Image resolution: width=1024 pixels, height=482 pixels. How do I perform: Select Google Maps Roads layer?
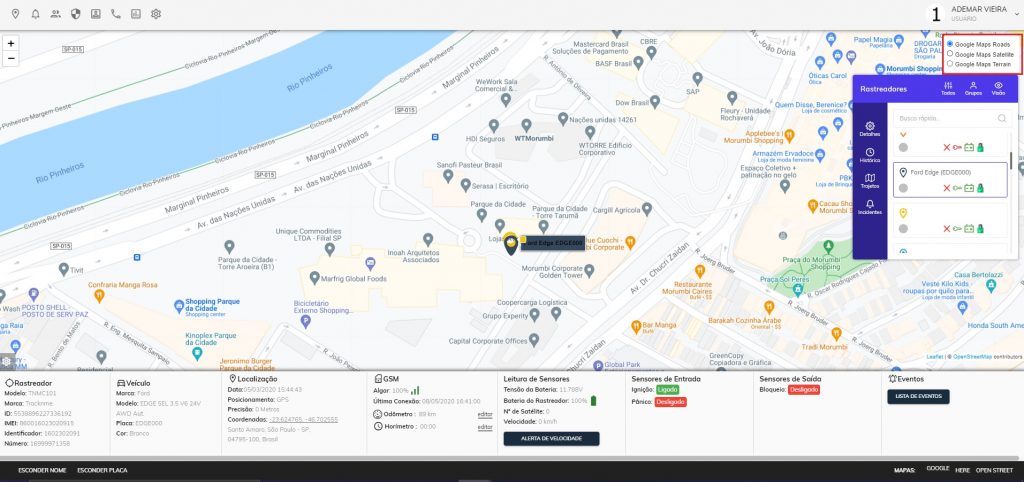pyautogui.click(x=950, y=44)
